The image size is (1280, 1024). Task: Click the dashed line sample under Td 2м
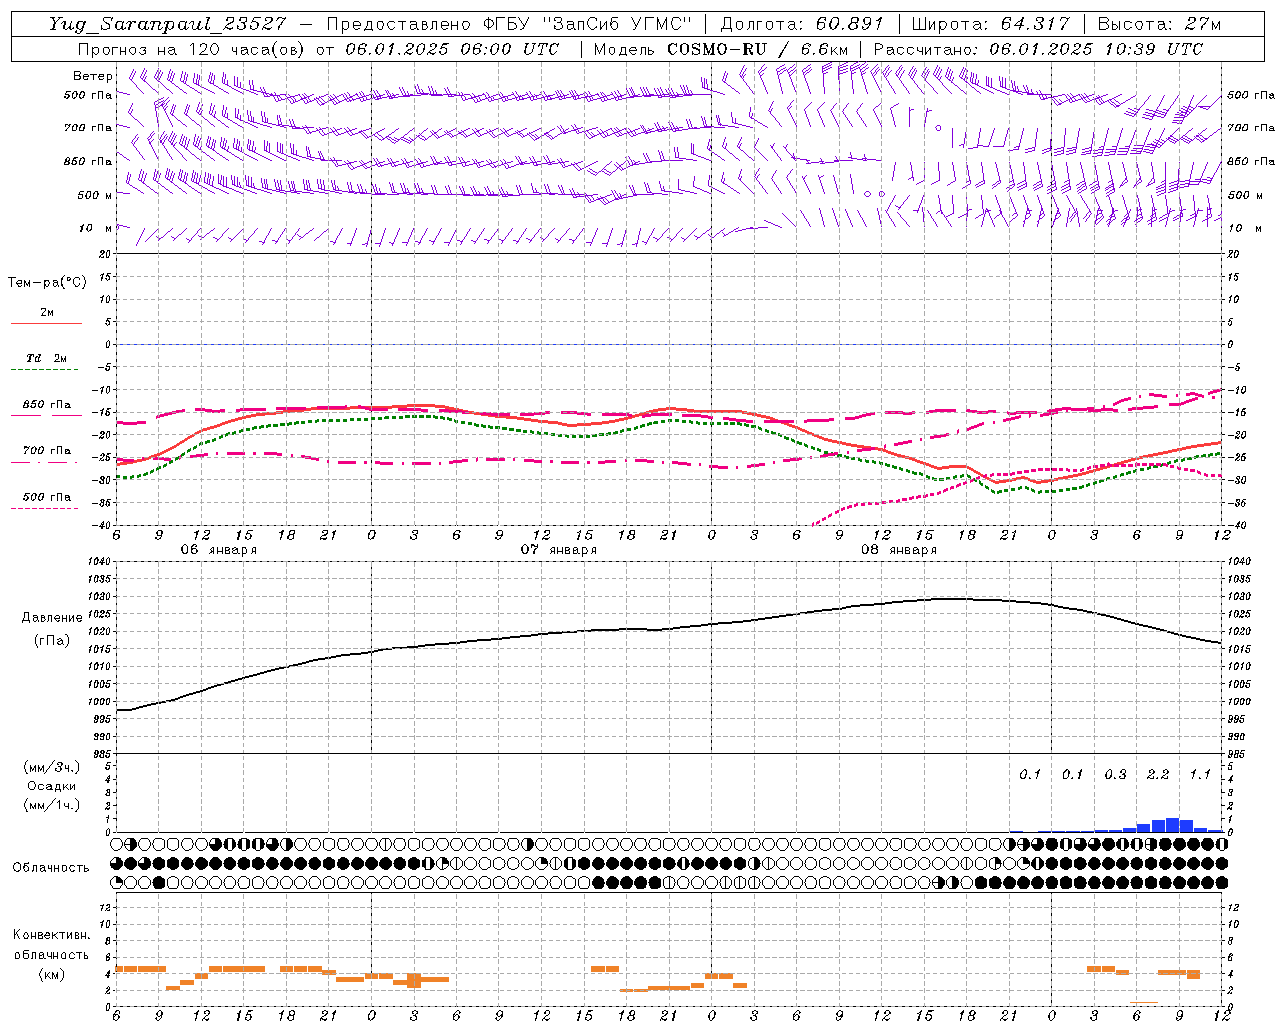(44, 370)
